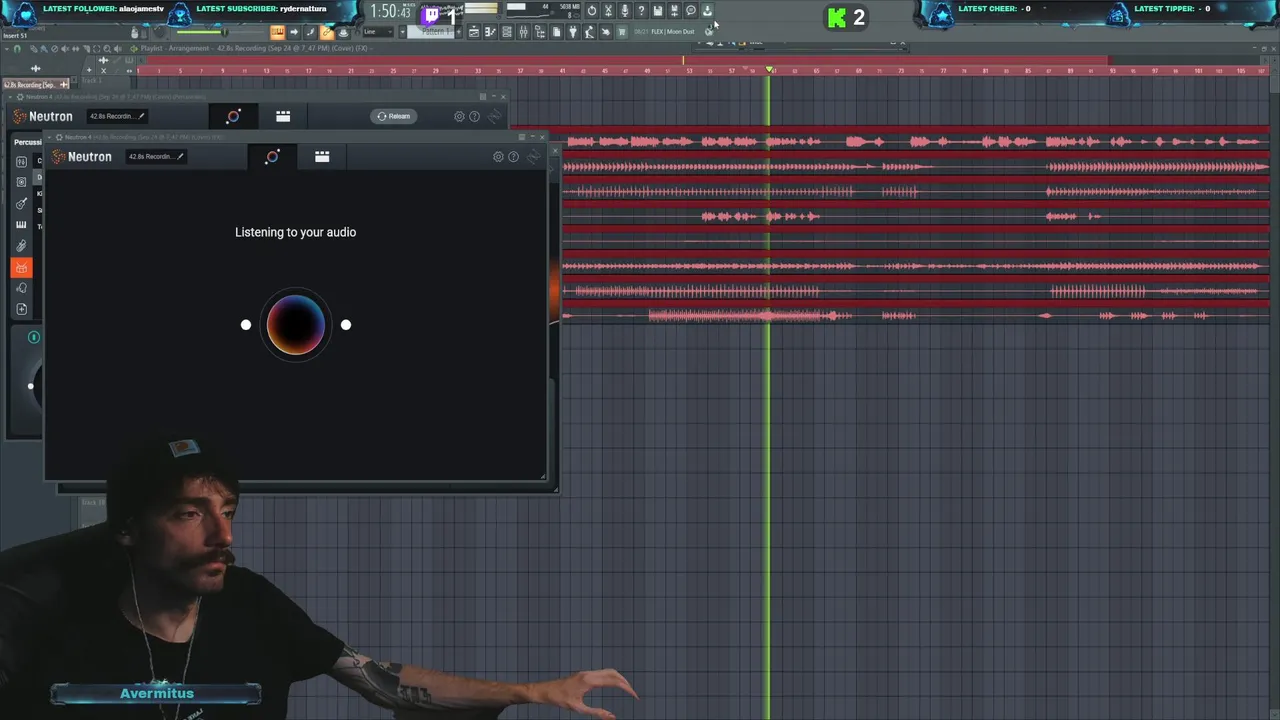Click the save floppy disk toolbar icon
Screen dimensions: 1280x720
tap(657, 10)
